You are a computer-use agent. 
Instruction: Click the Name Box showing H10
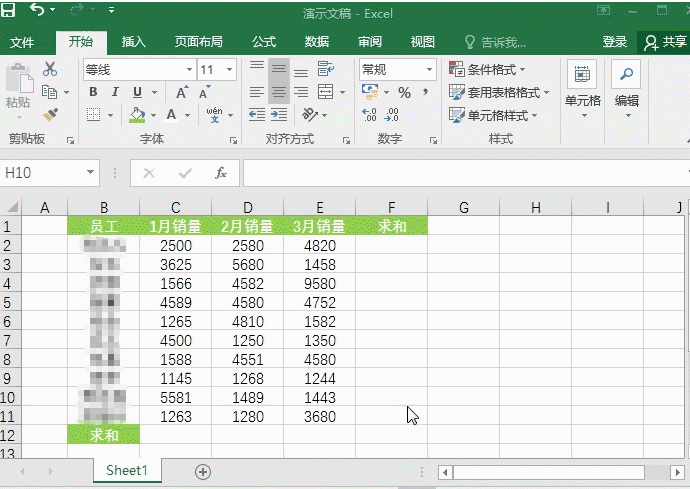tap(49, 173)
